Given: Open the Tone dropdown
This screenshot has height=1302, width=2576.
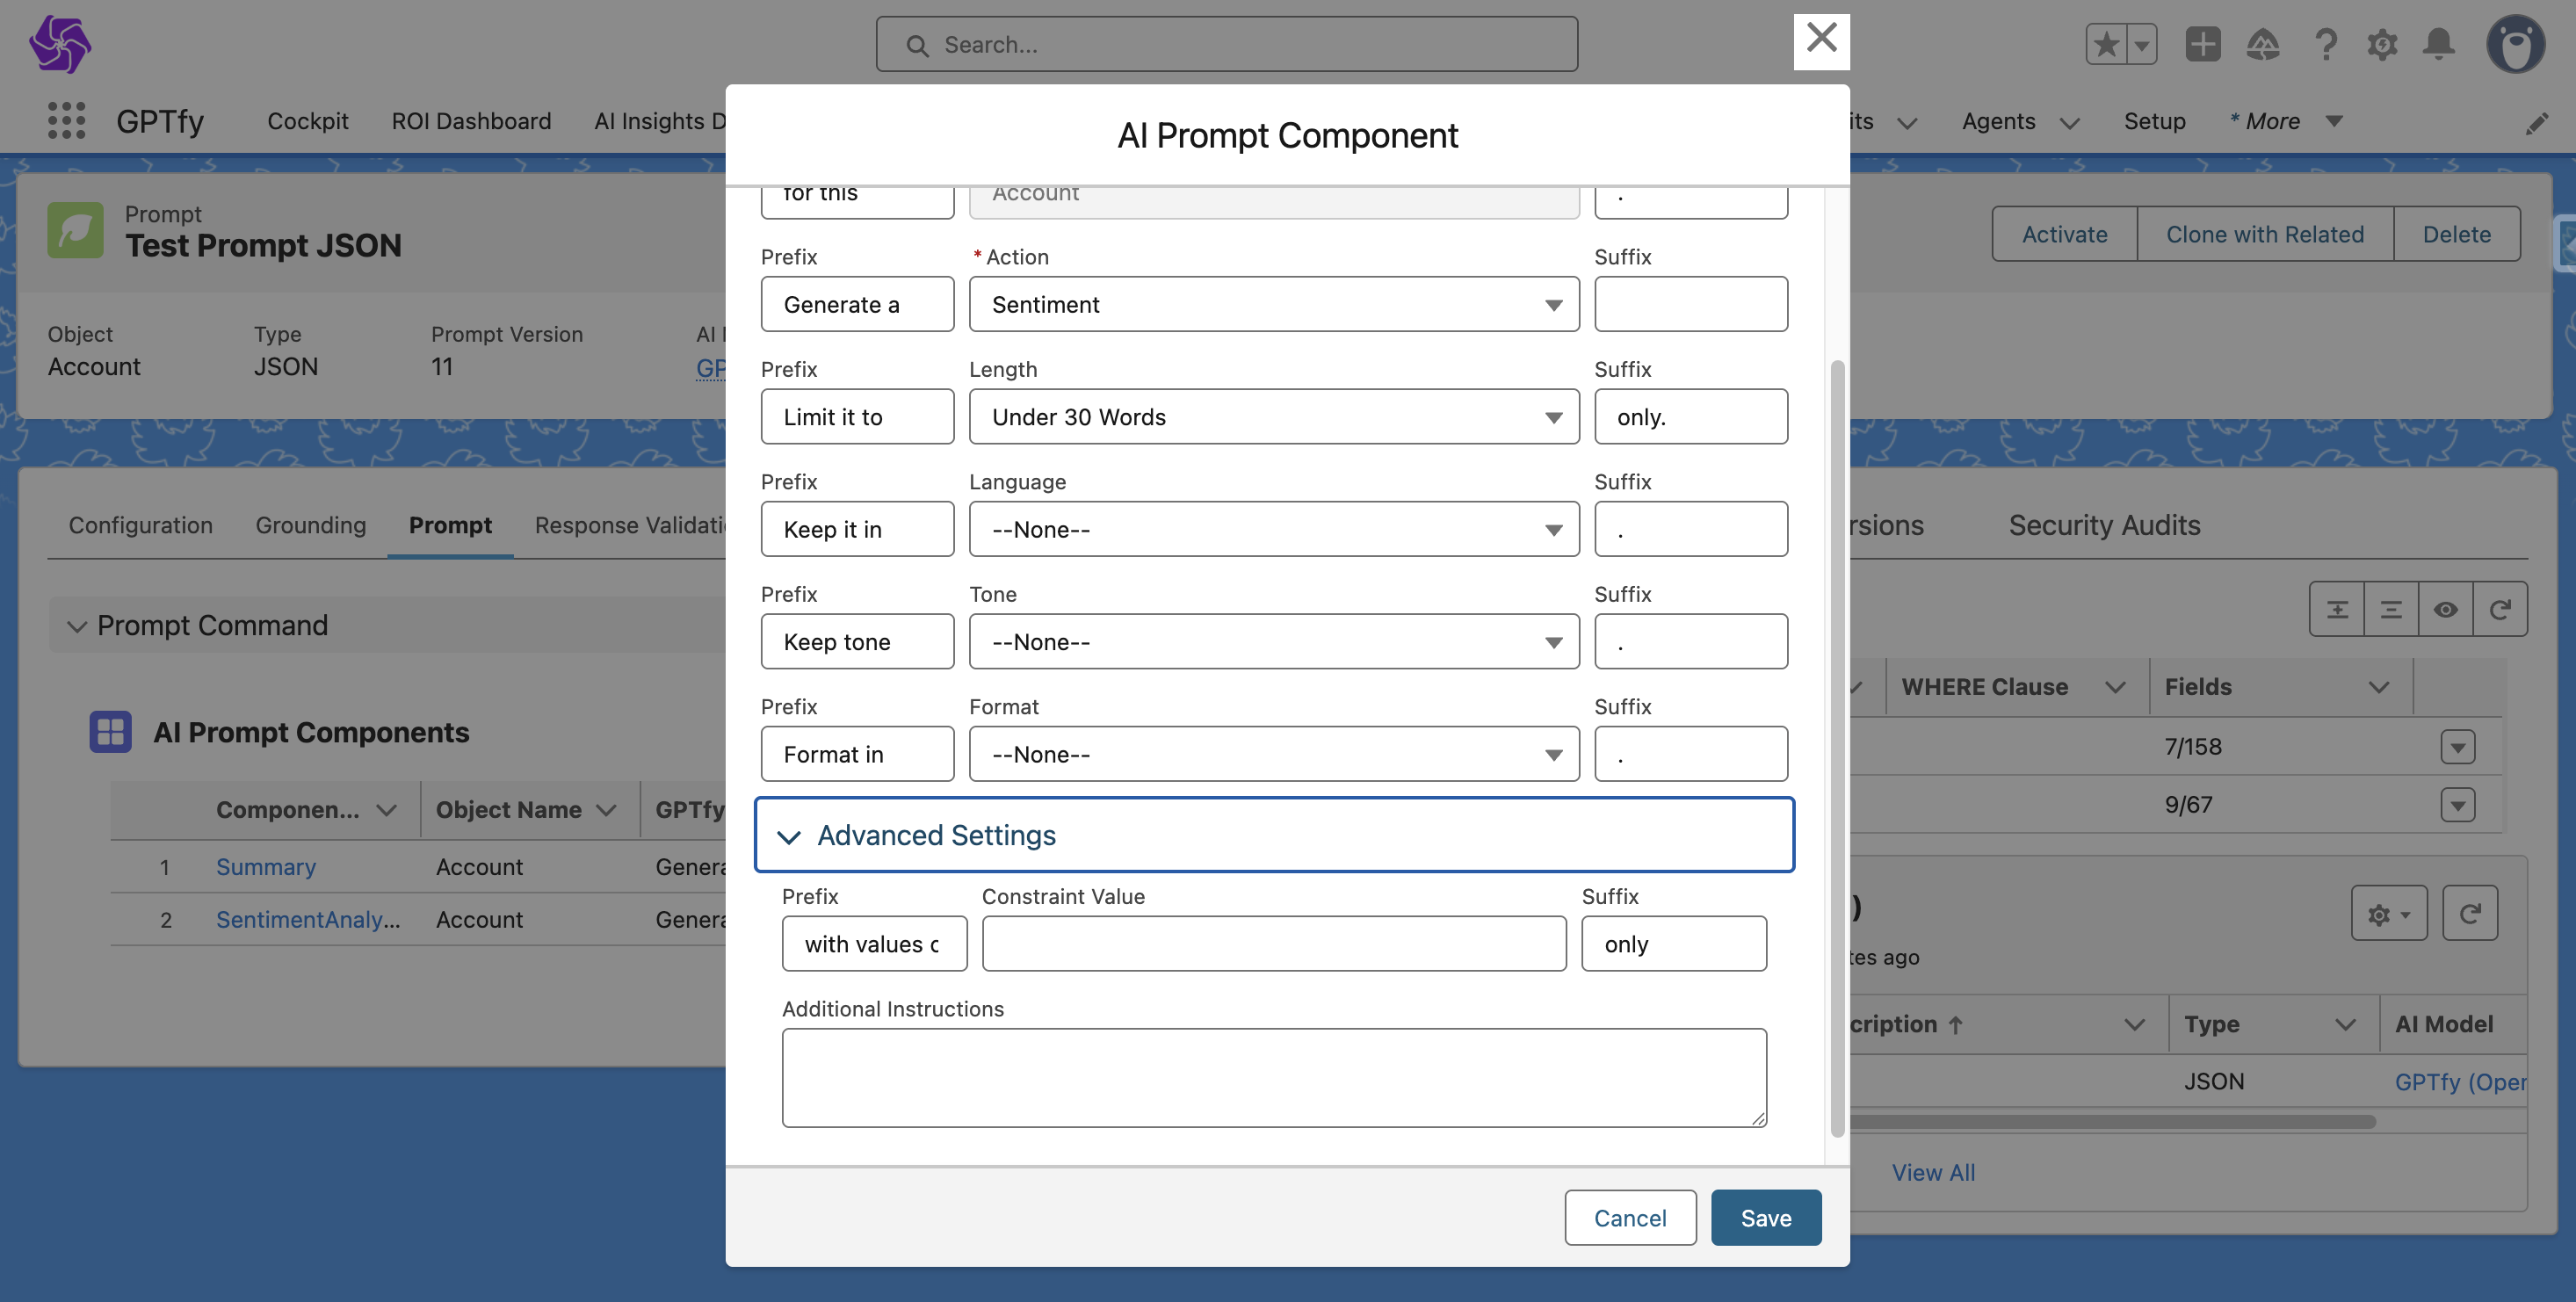Looking at the screenshot, I should [1273, 642].
